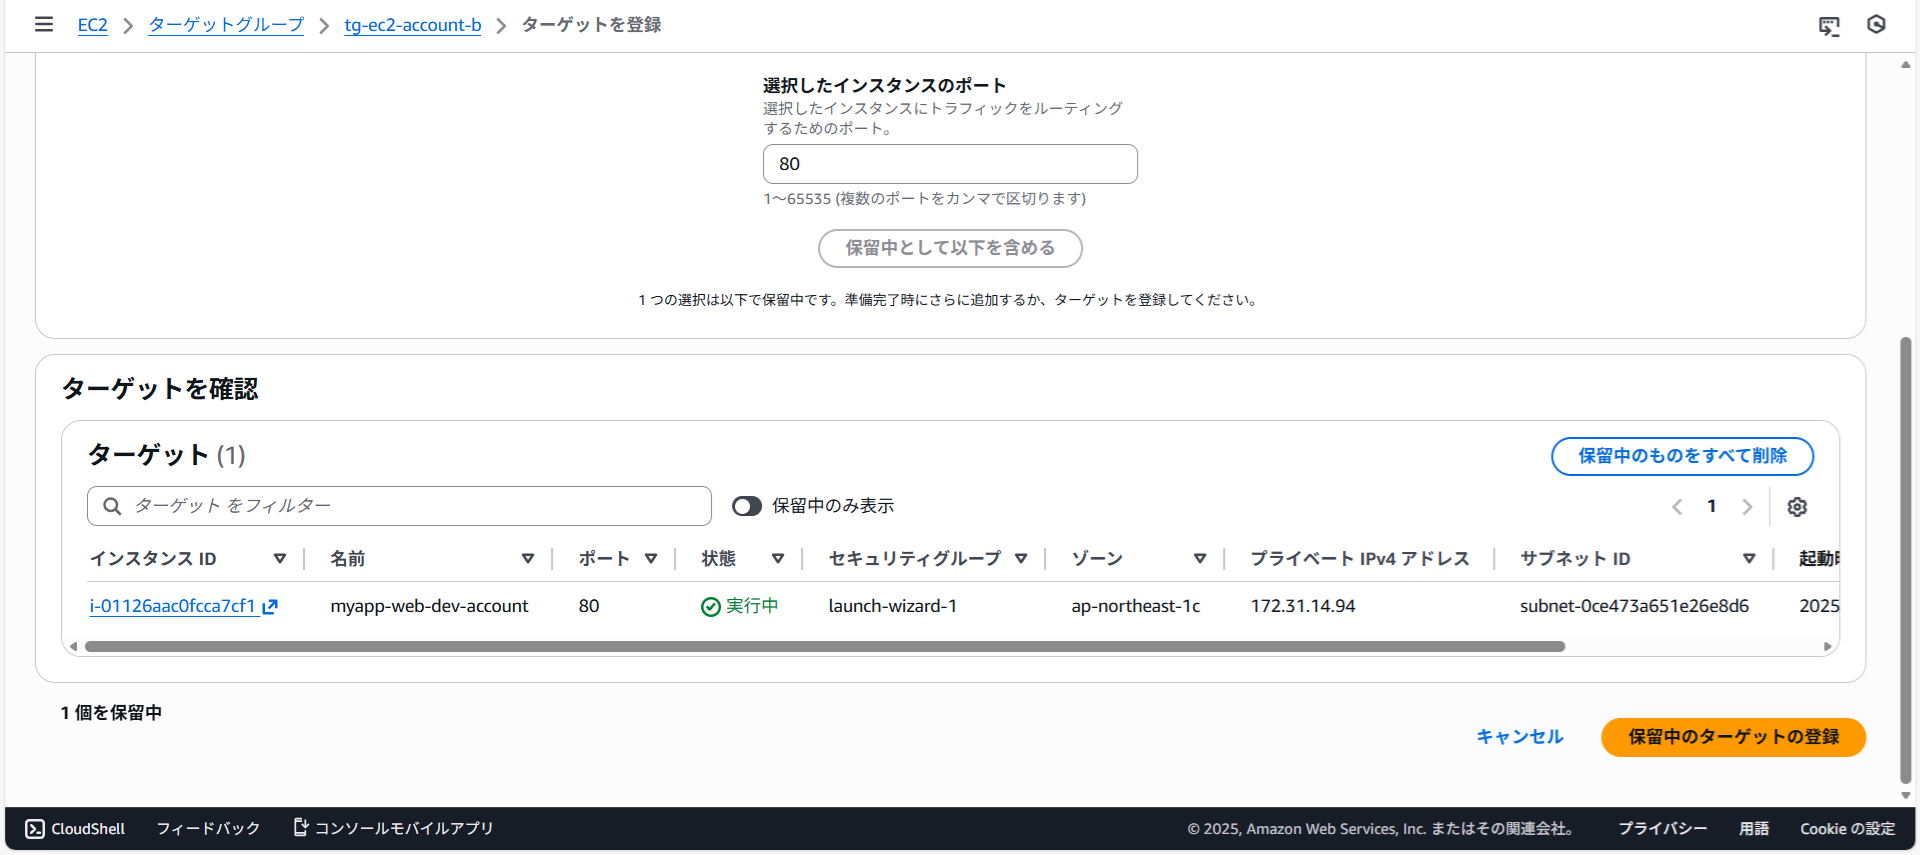
Task: Navigate to EC2 breadcrumb
Action: pyautogui.click(x=92, y=25)
